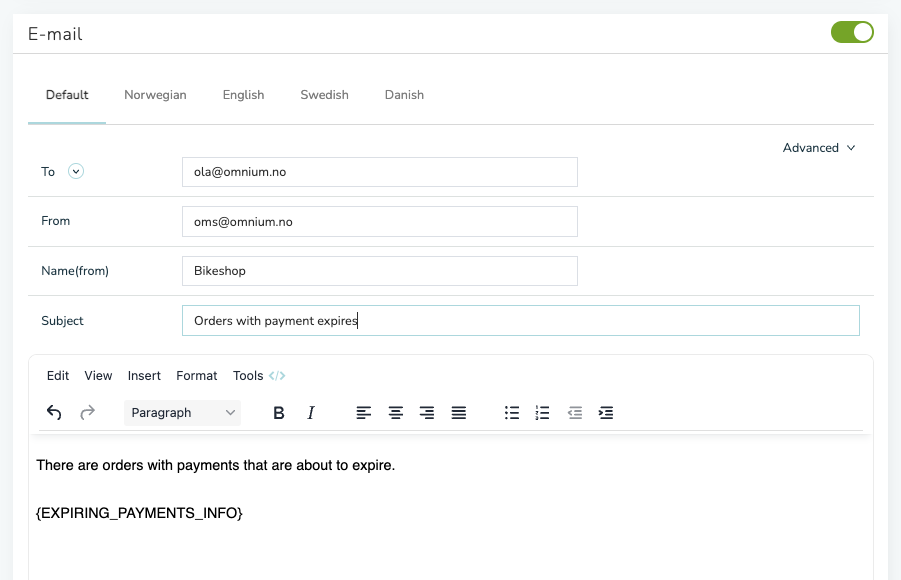Align text right
Image resolution: width=901 pixels, height=580 pixels.
coord(427,413)
